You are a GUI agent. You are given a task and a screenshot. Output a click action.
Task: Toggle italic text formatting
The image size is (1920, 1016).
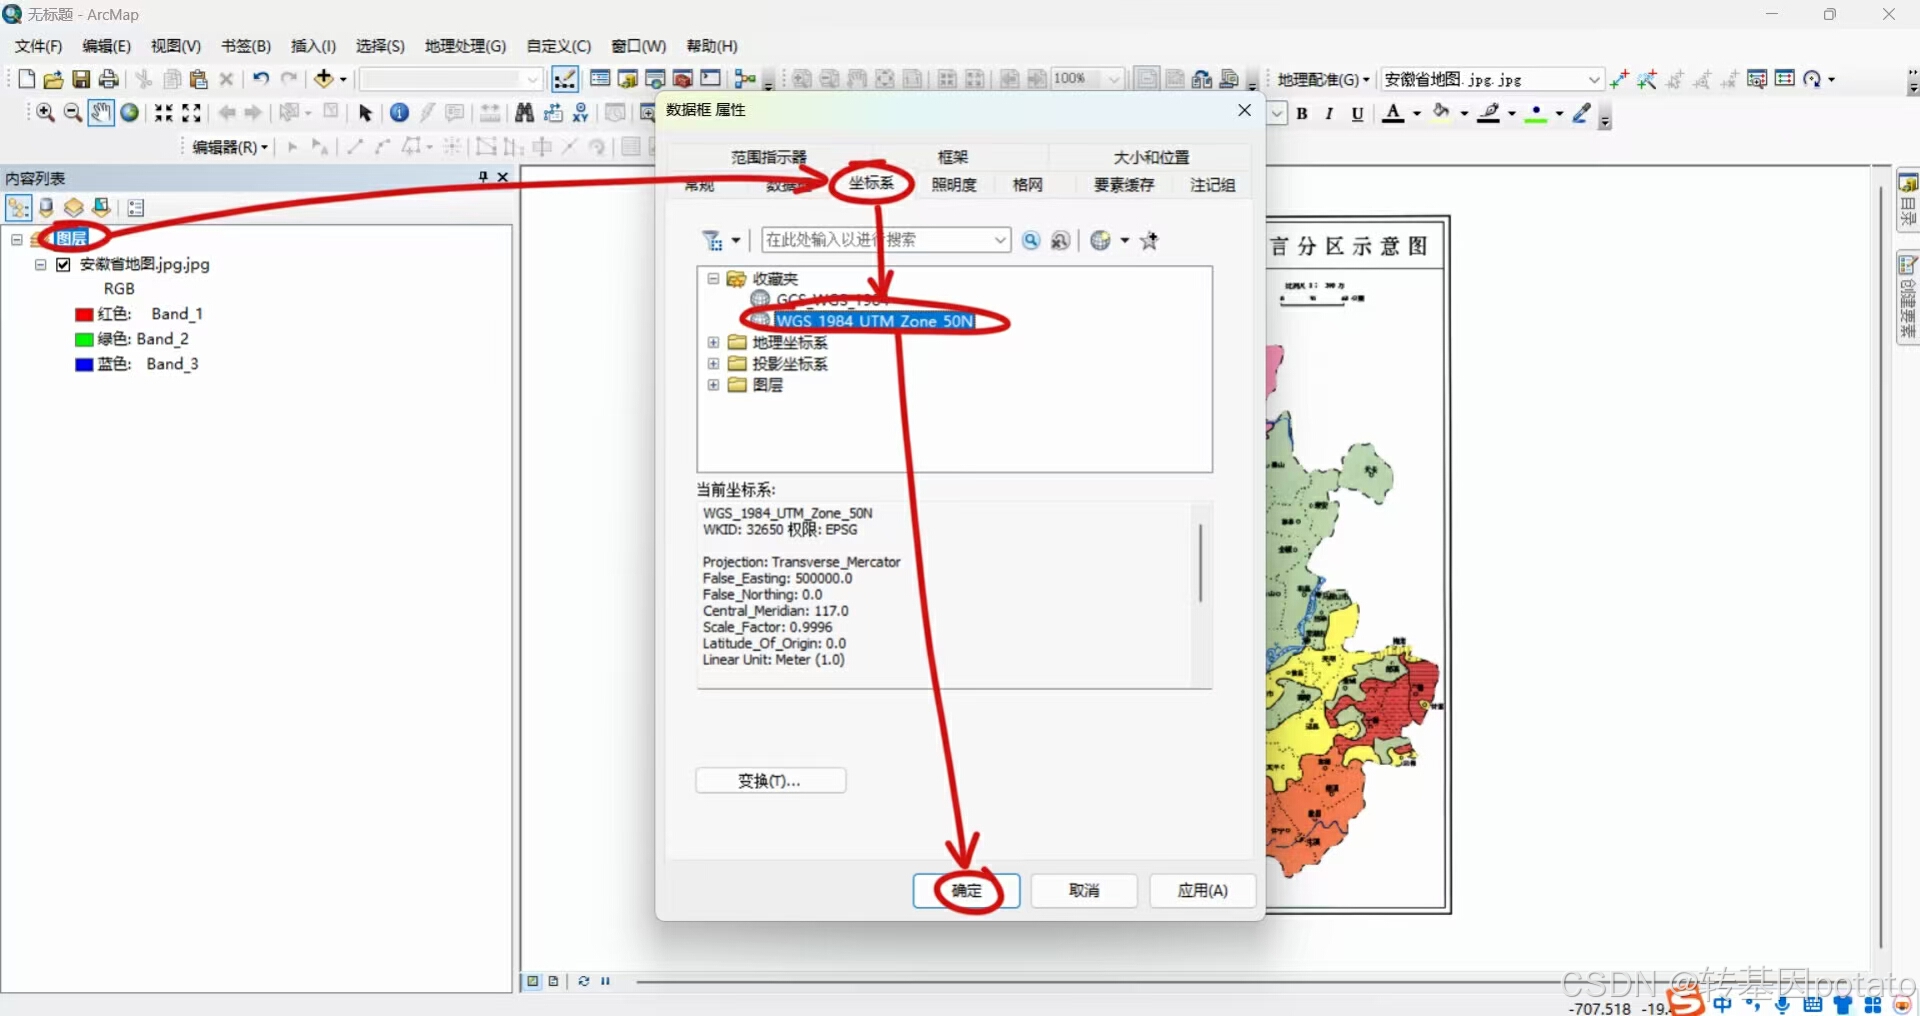(1329, 114)
